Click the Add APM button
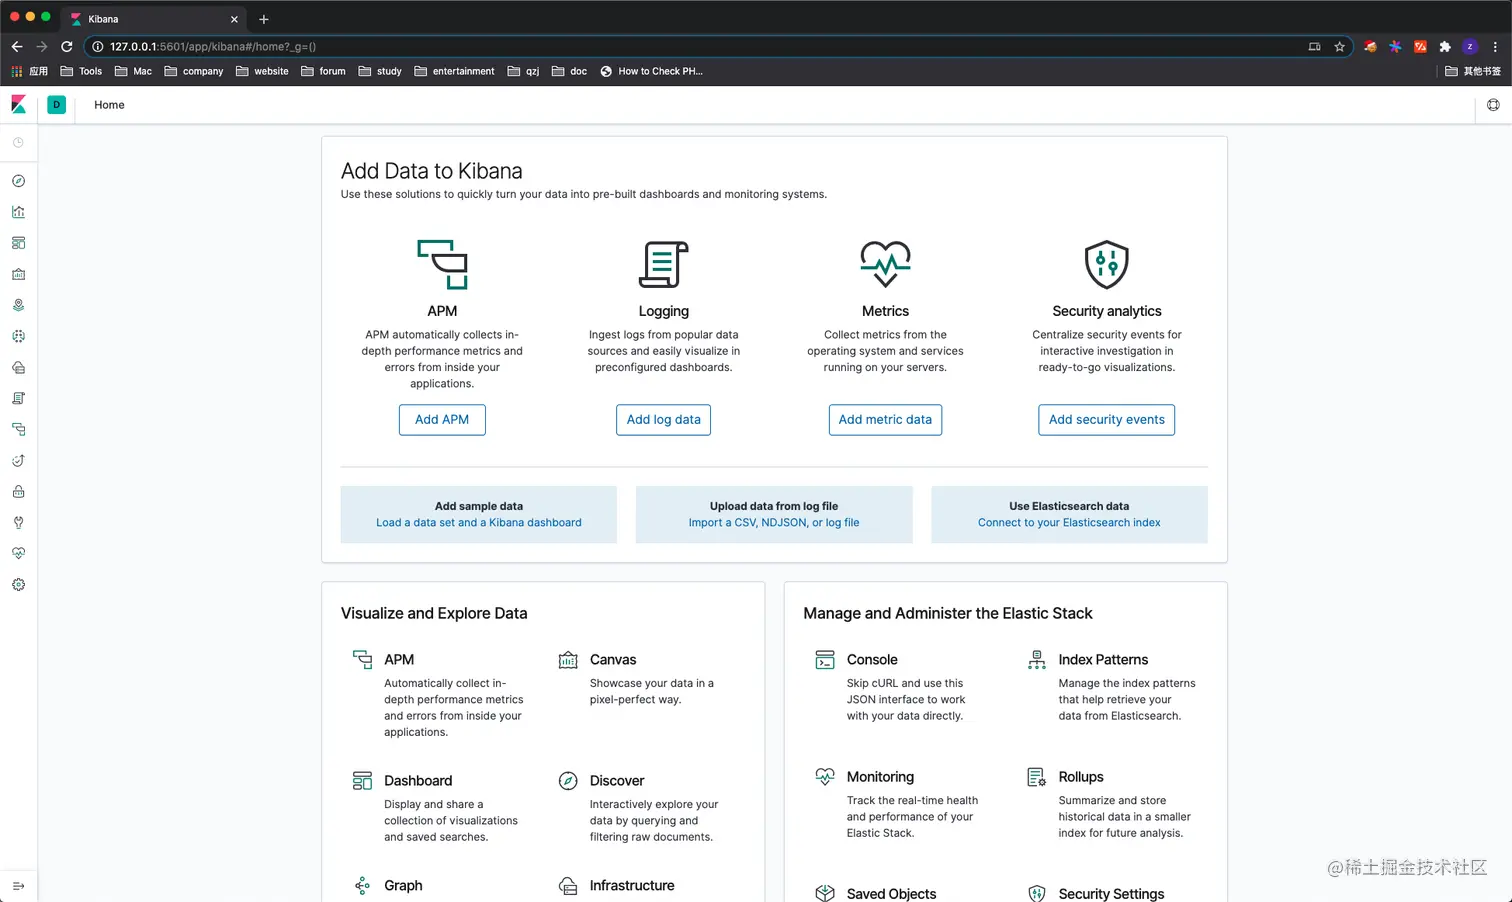This screenshot has width=1512, height=902. pos(442,420)
